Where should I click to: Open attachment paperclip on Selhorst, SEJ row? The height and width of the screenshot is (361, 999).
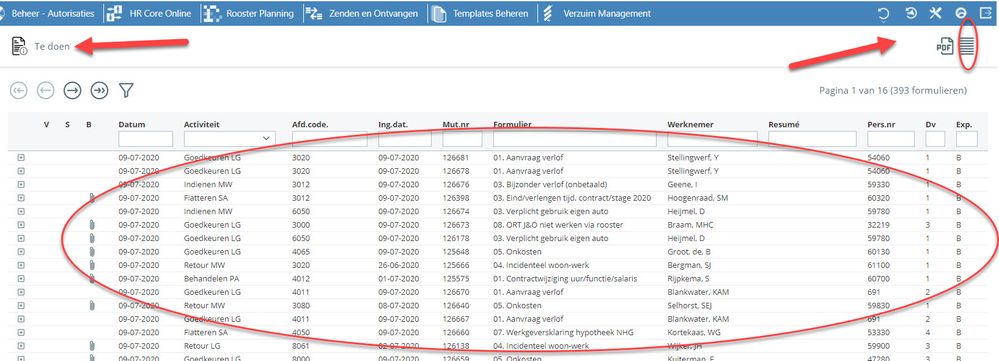pyautogui.click(x=92, y=306)
